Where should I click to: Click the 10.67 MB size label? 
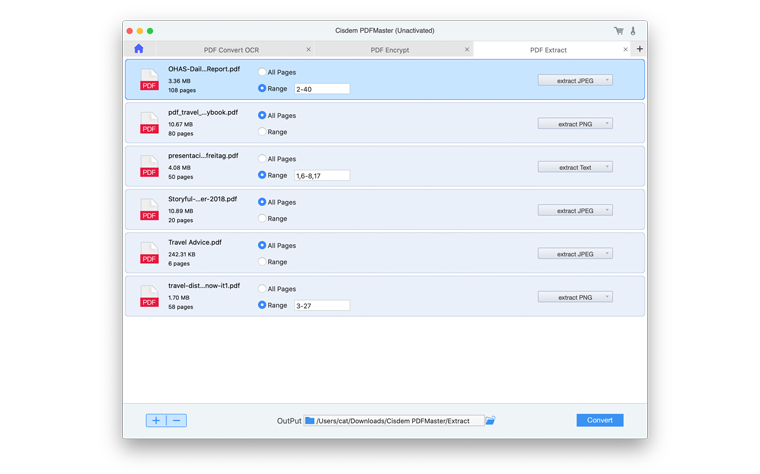(x=180, y=124)
